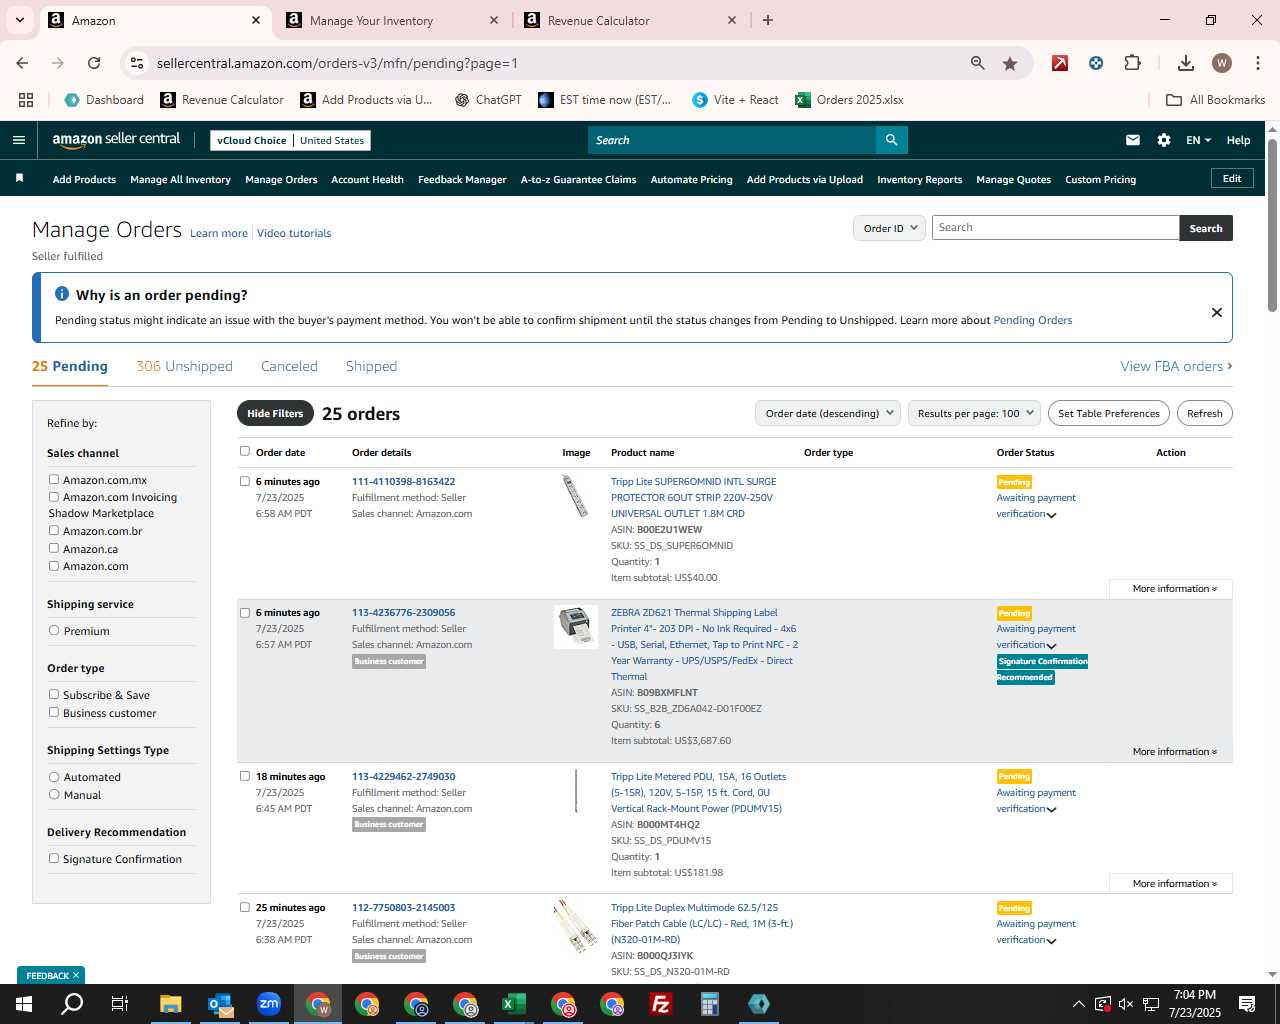The height and width of the screenshot is (1024, 1280).
Task: Open the View FBA orders link
Action: 1176,366
